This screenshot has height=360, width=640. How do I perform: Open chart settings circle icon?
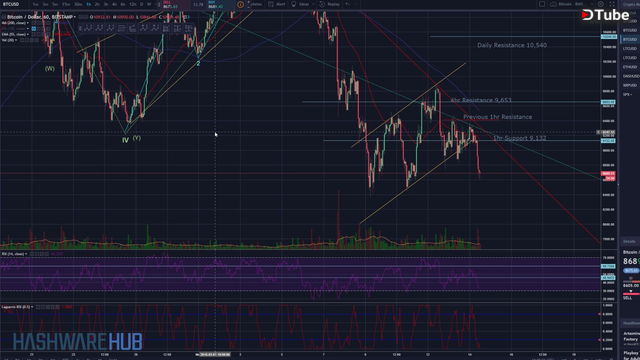click(x=601, y=4)
